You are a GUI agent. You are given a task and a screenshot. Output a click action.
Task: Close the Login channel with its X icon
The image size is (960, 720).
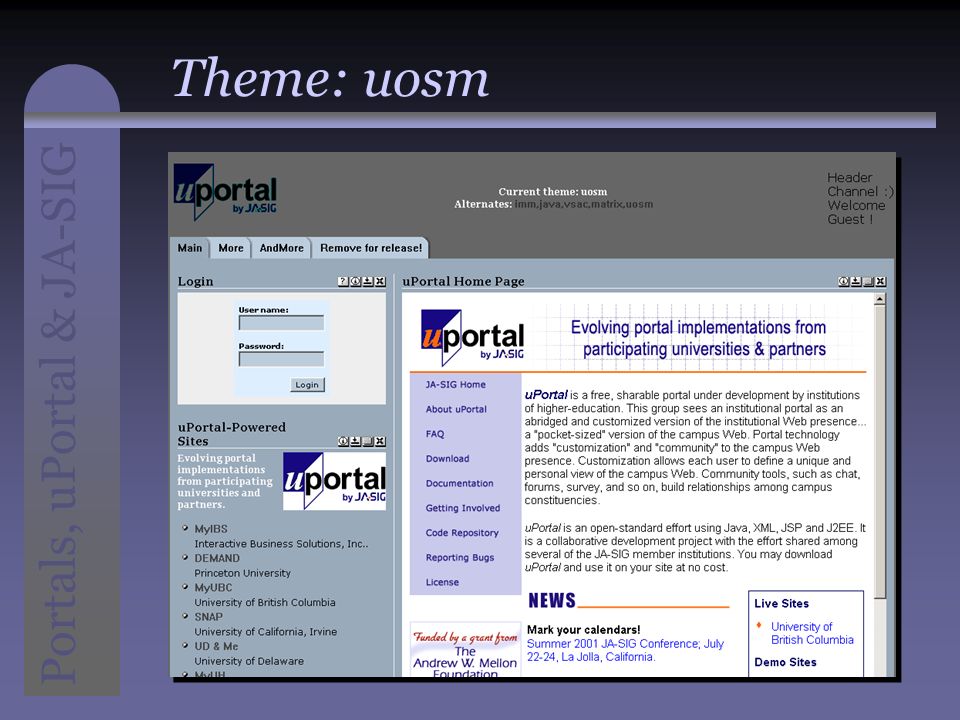click(380, 282)
